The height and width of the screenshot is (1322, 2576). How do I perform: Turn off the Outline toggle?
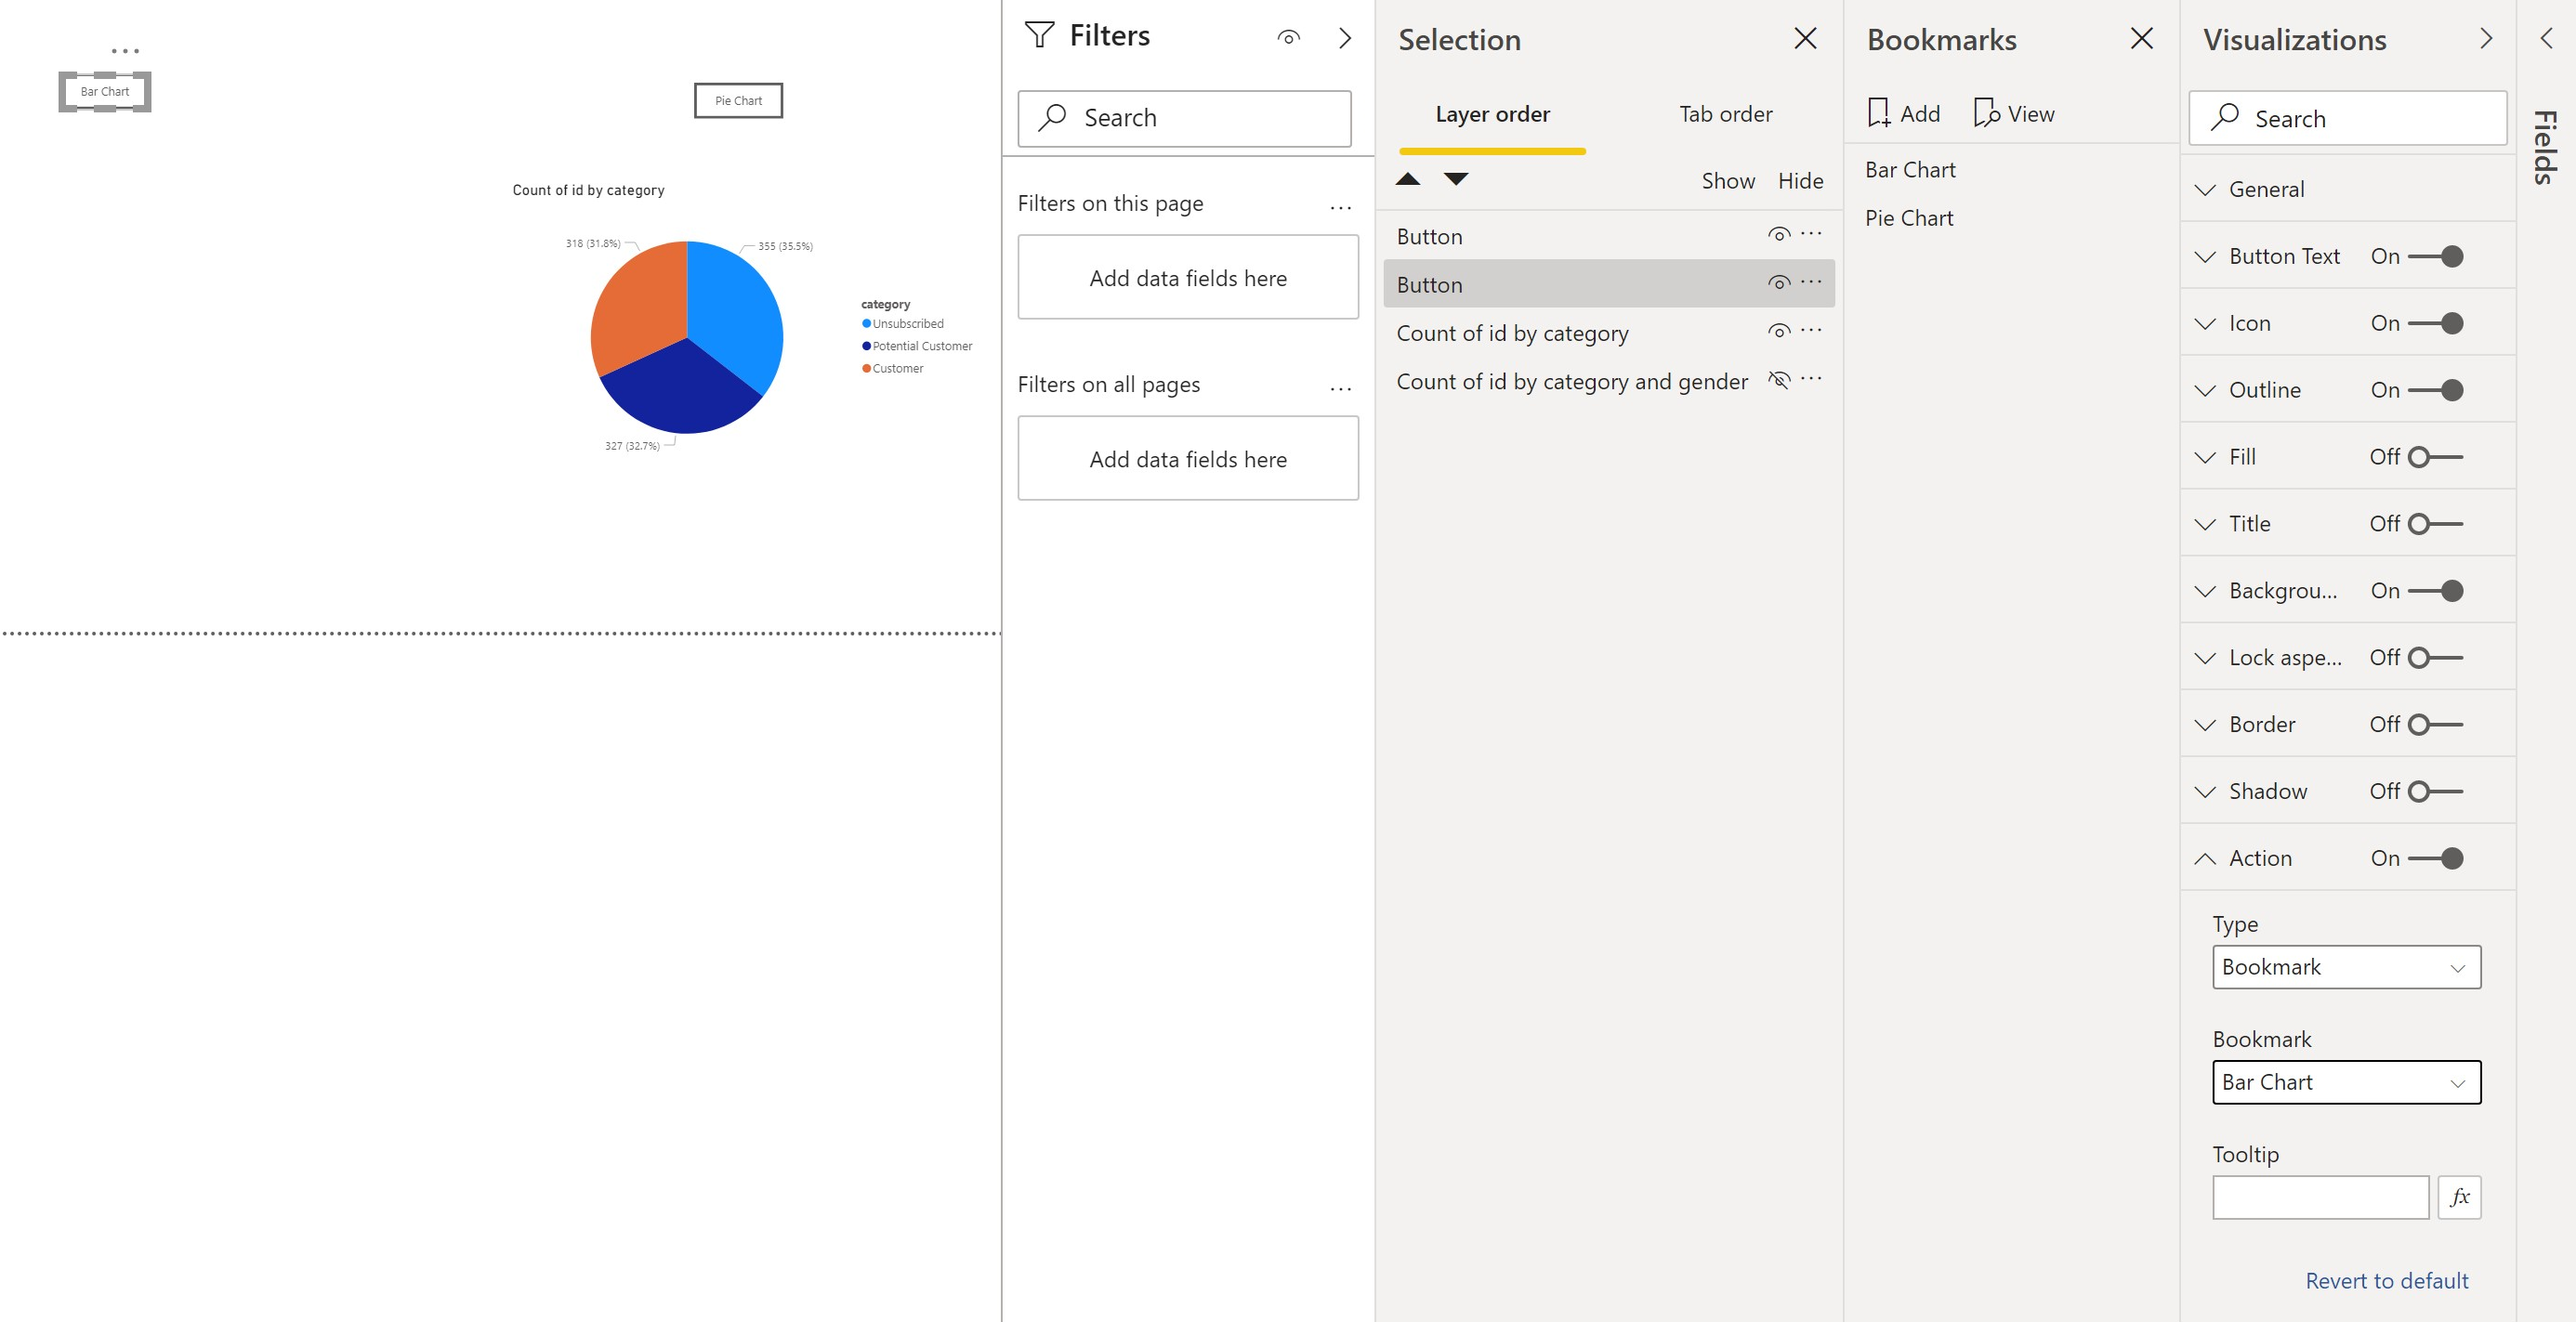pyautogui.click(x=2435, y=390)
